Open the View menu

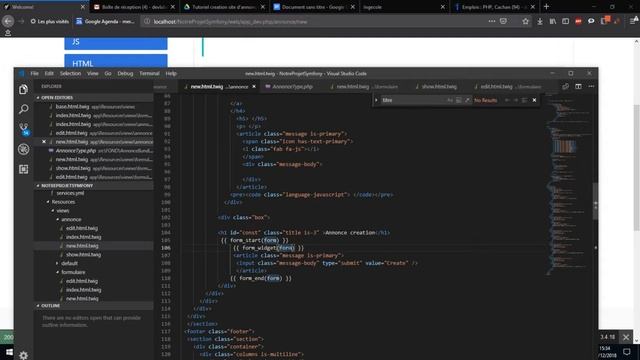coord(93,73)
